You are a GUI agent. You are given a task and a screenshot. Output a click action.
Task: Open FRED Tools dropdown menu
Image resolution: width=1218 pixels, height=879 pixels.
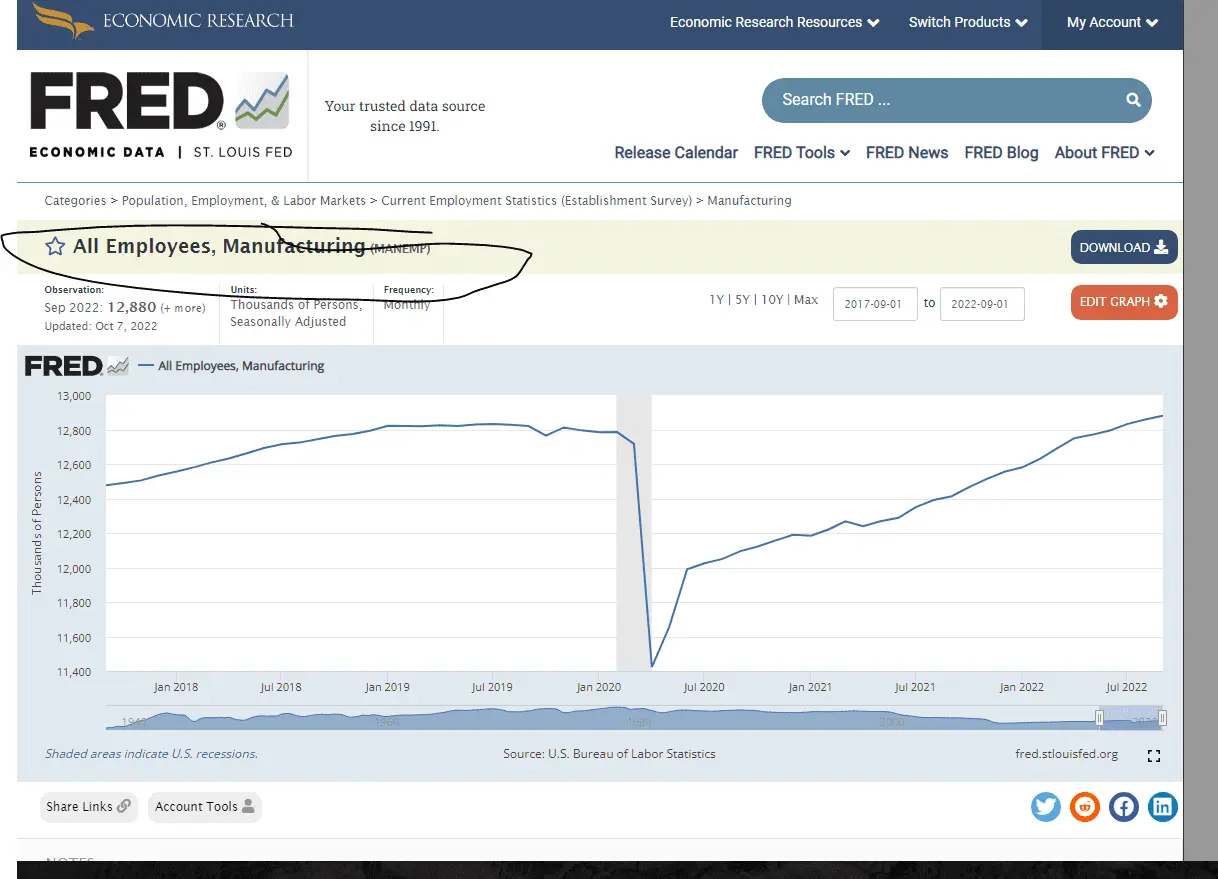pyautogui.click(x=801, y=152)
